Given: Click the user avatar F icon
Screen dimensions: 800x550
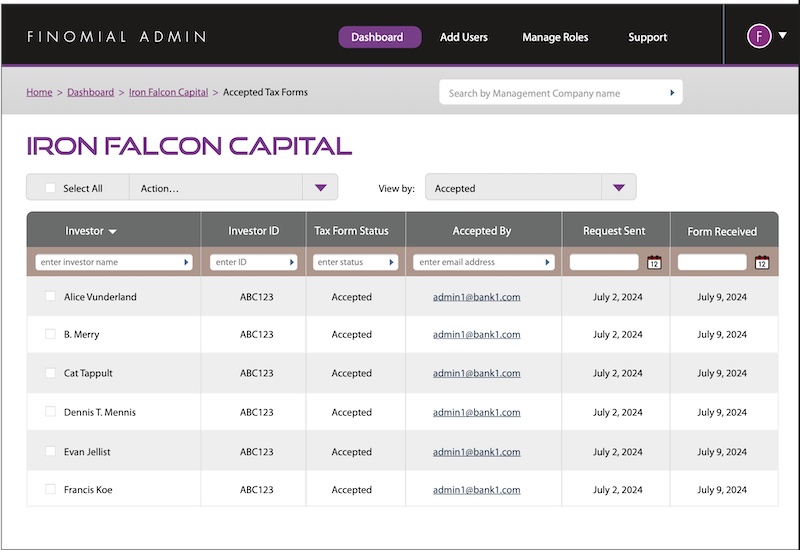Looking at the screenshot, I should click(759, 37).
